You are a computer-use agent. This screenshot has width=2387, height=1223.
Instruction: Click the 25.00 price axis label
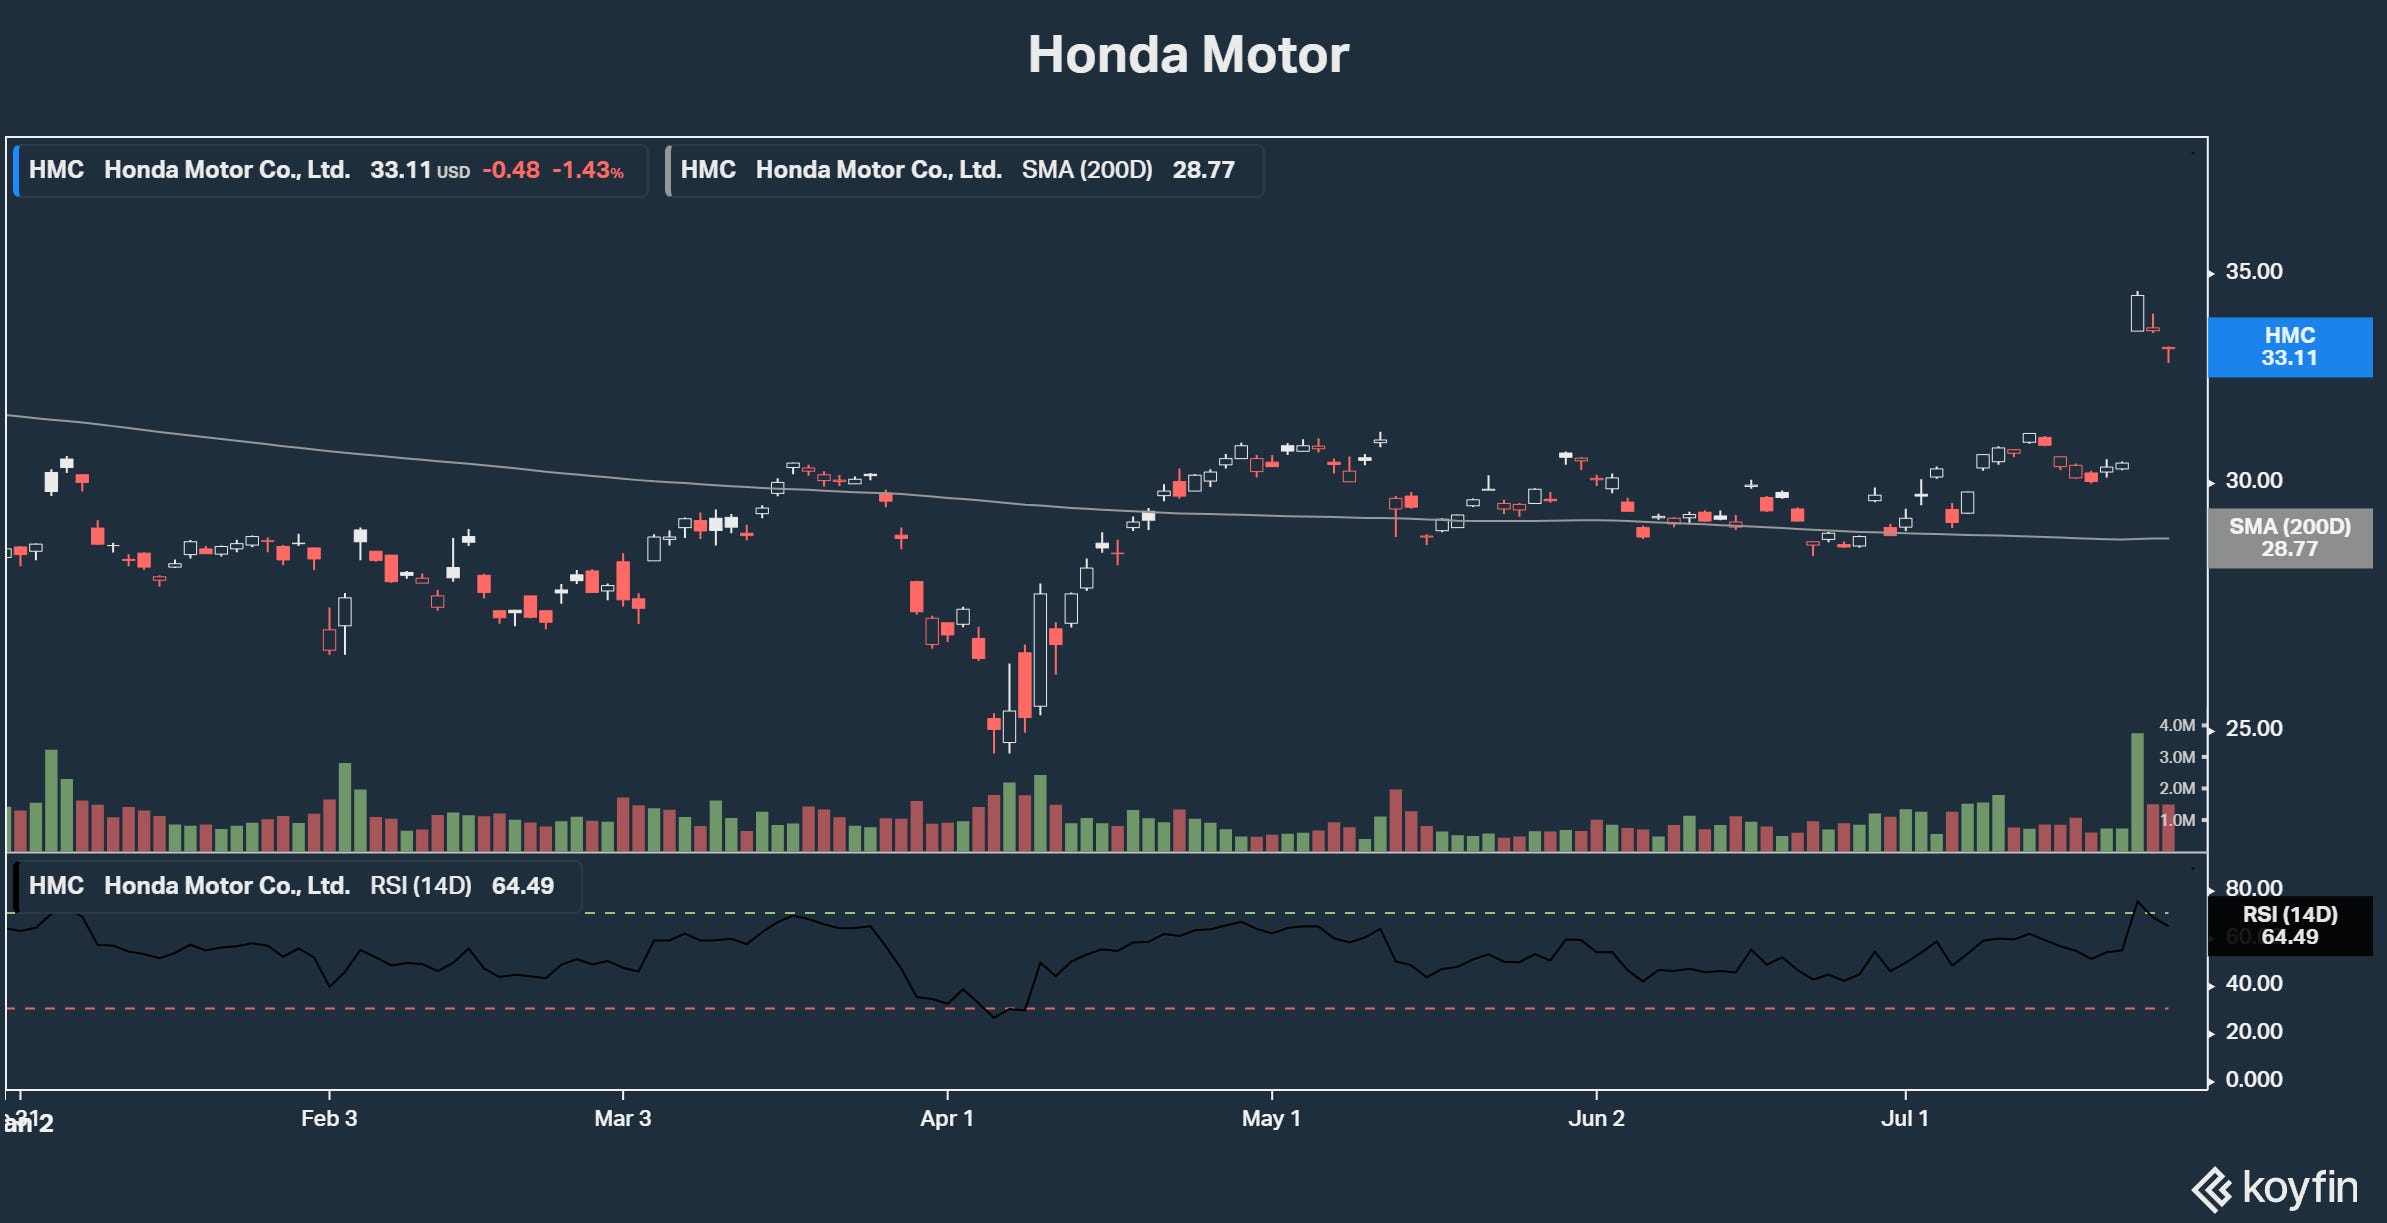click(x=2253, y=728)
